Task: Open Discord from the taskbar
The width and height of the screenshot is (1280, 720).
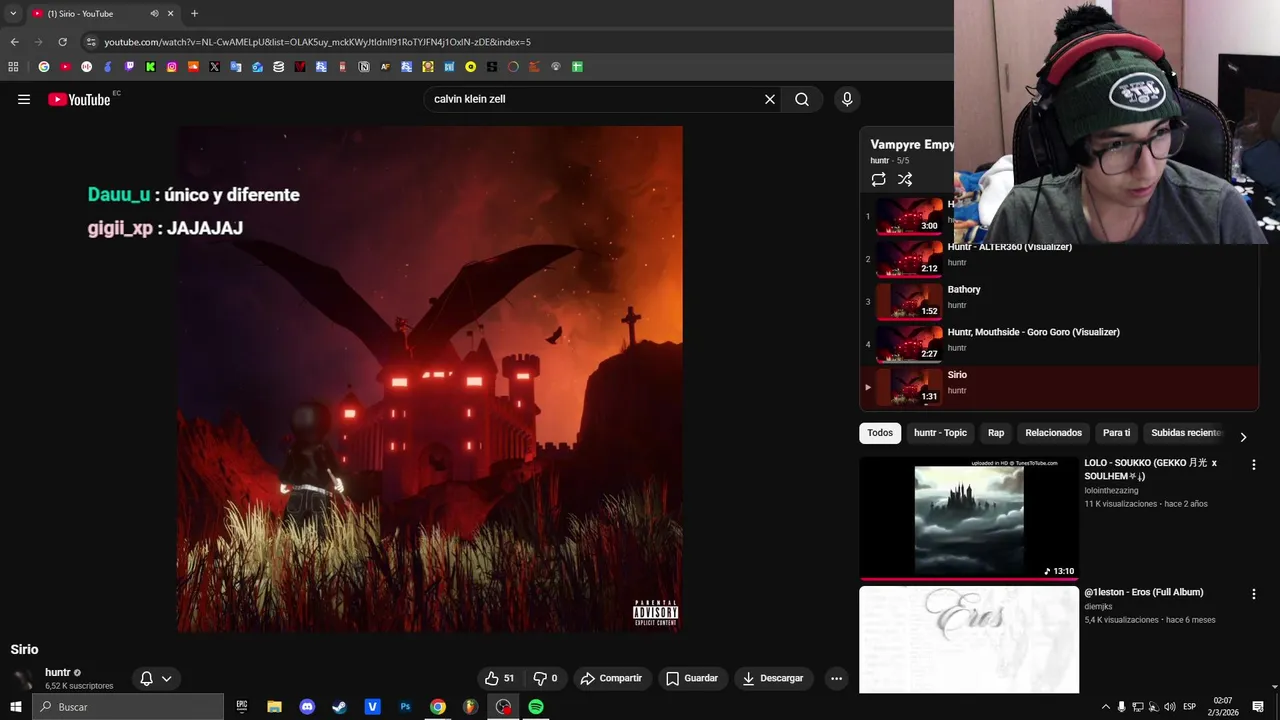Action: (x=307, y=707)
